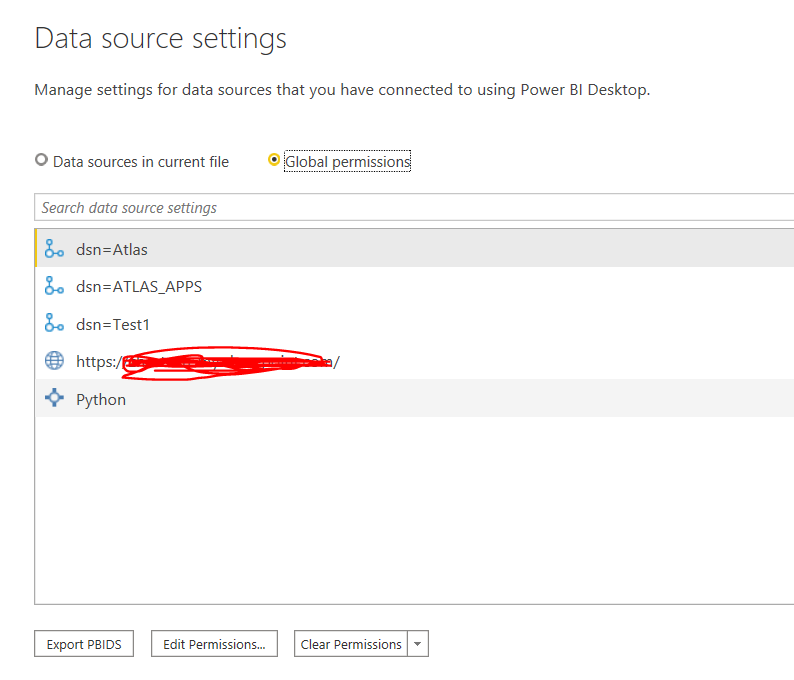Highlight the Python entry in the list
Image resolution: width=794 pixels, height=680 pixels.
(101, 399)
